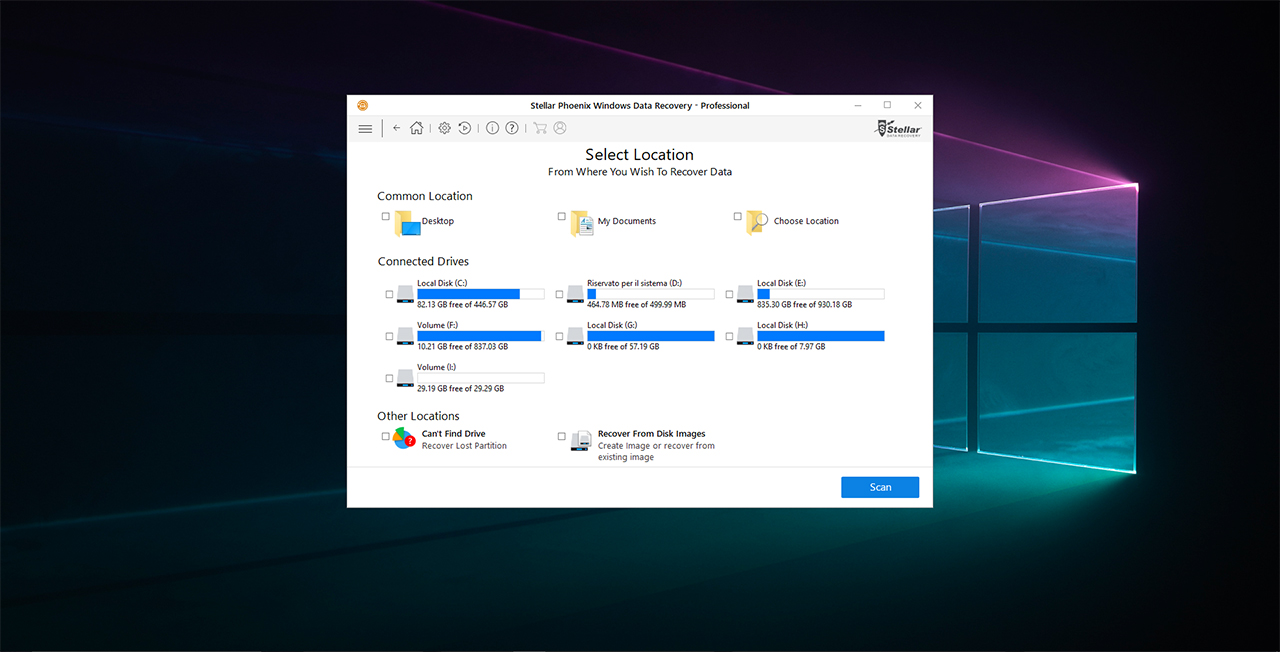Open the hamburger menu in the toolbar
This screenshot has height=652, width=1280.
click(365, 128)
